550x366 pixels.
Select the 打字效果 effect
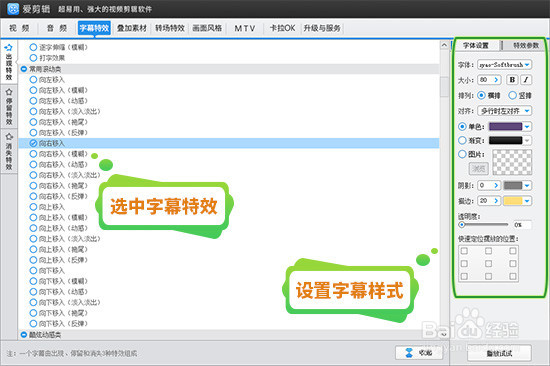pos(48,58)
